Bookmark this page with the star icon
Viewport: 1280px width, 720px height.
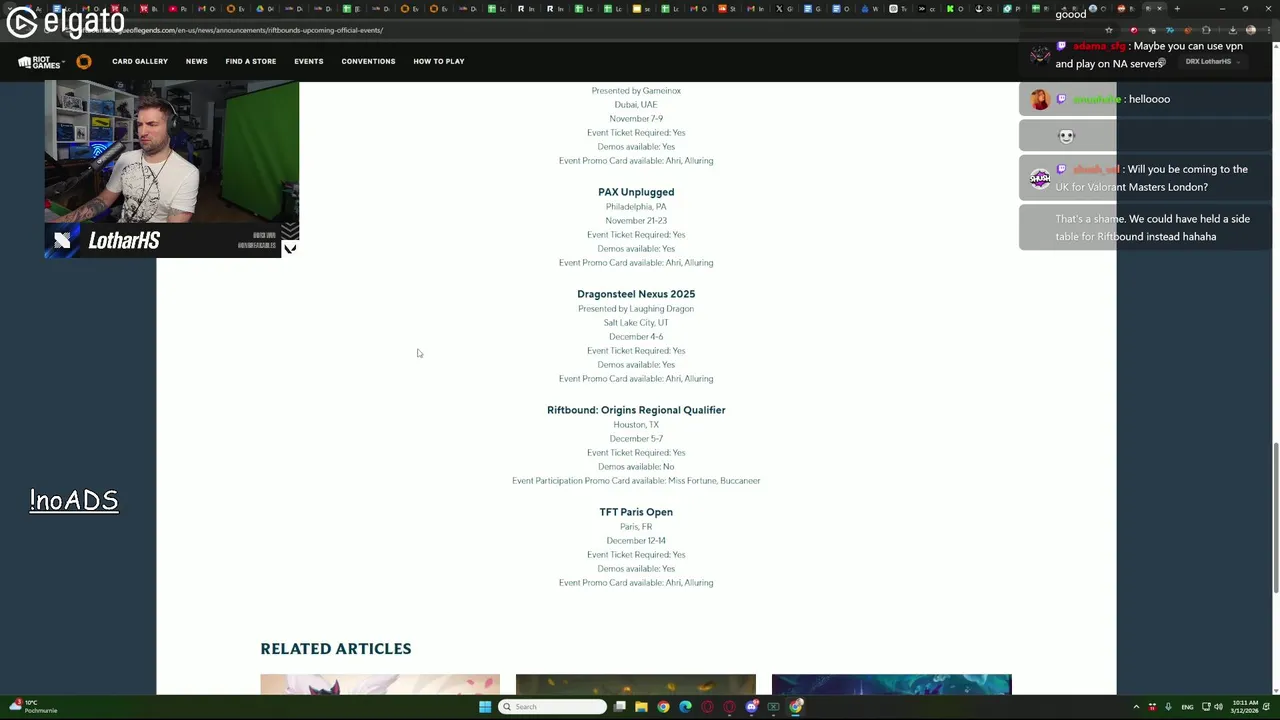[1109, 30]
